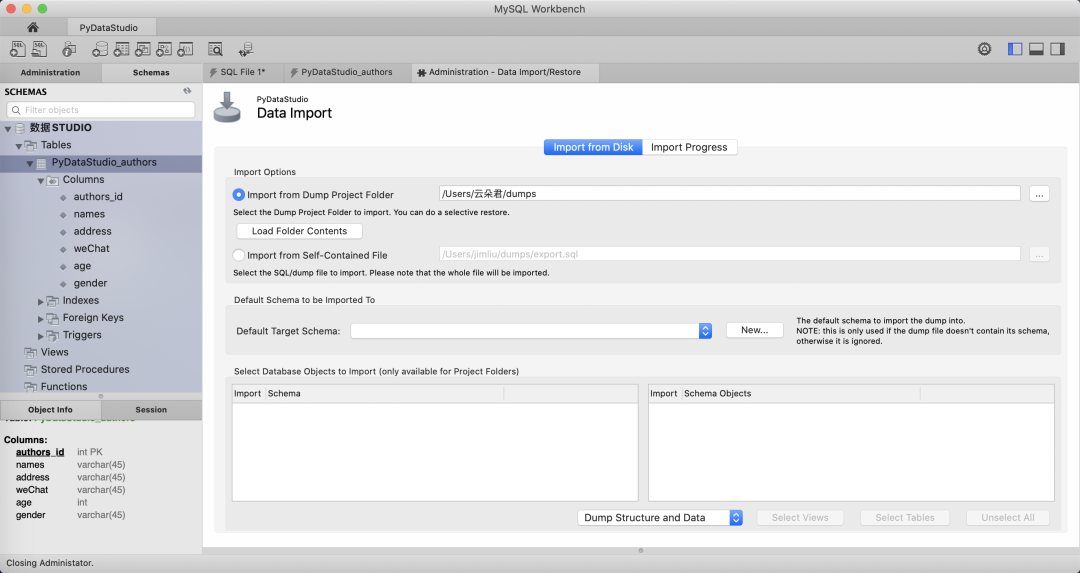Create a new SQL tab icon
1080x573 pixels.
18,49
